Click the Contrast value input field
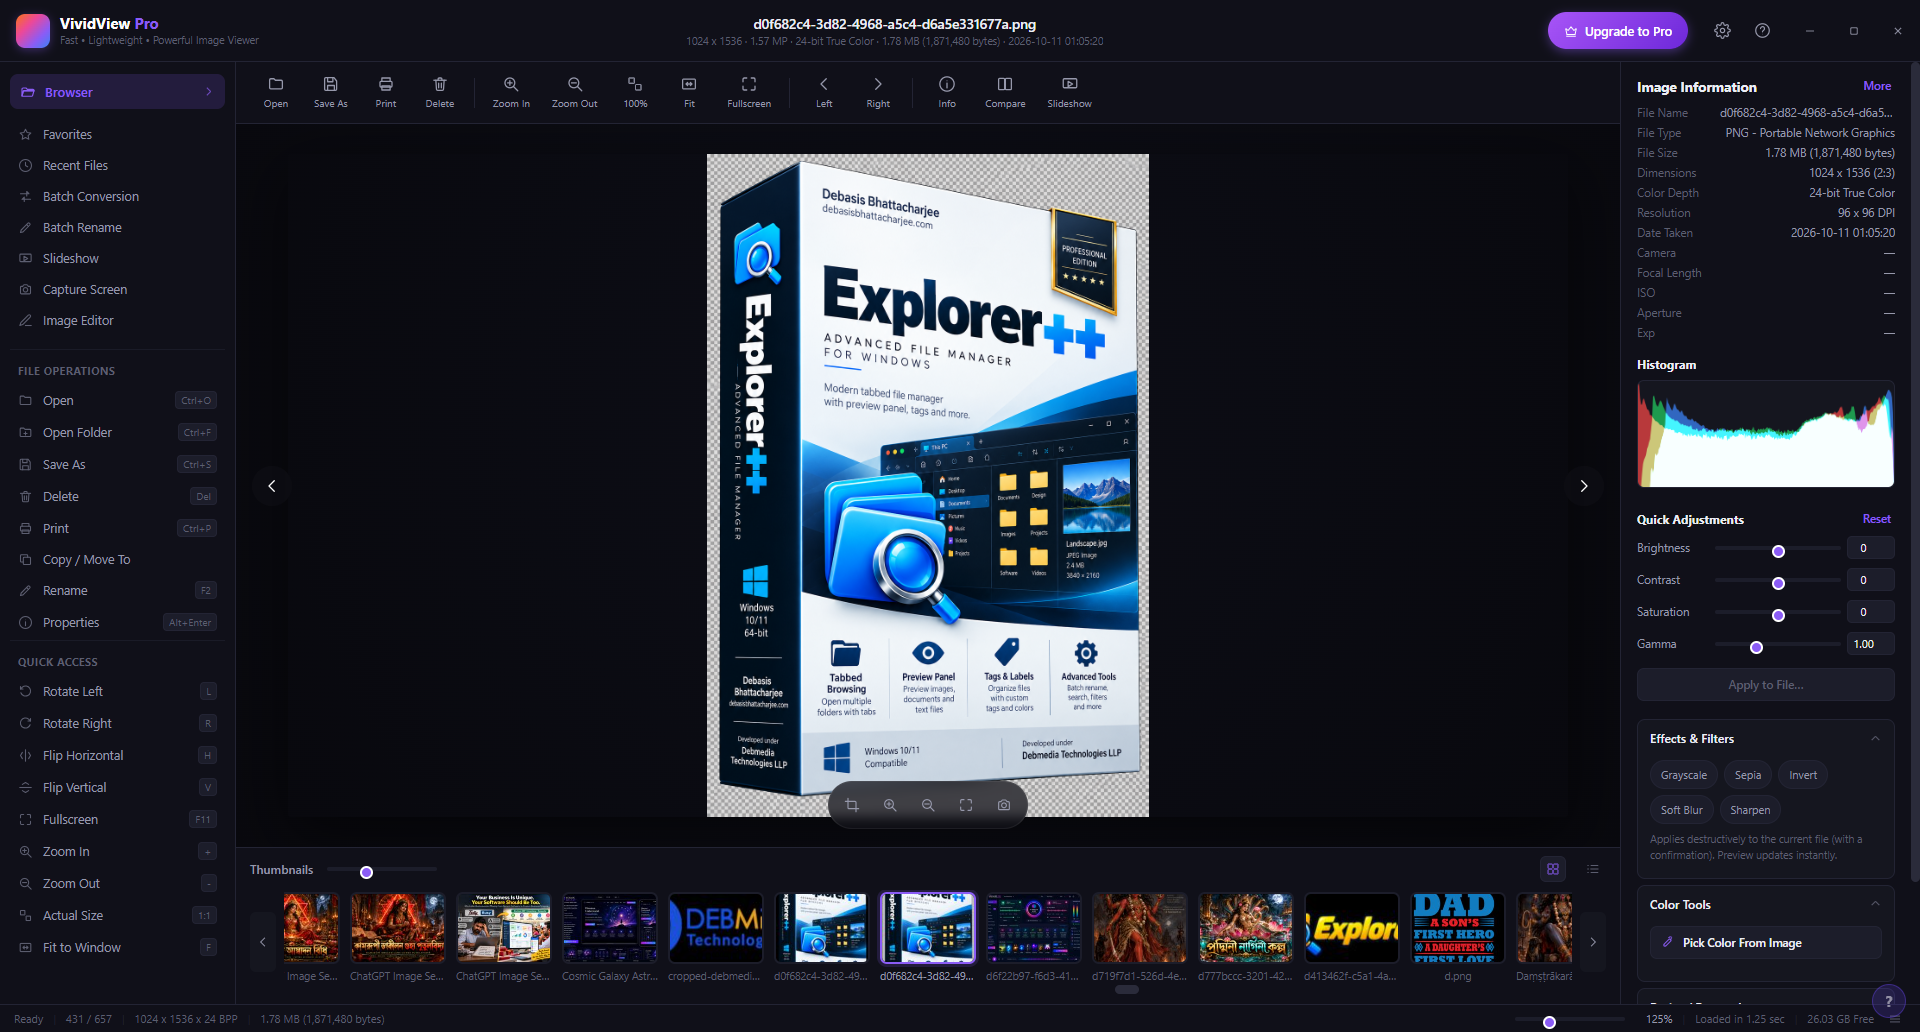Viewport: 1920px width, 1032px height. click(1870, 580)
